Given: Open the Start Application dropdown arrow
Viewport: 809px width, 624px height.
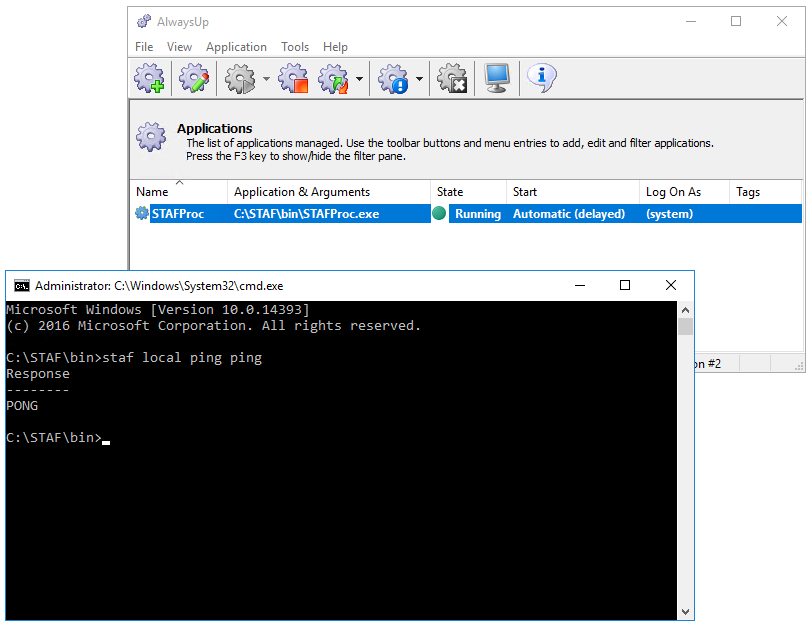Looking at the screenshot, I should click(x=266, y=79).
